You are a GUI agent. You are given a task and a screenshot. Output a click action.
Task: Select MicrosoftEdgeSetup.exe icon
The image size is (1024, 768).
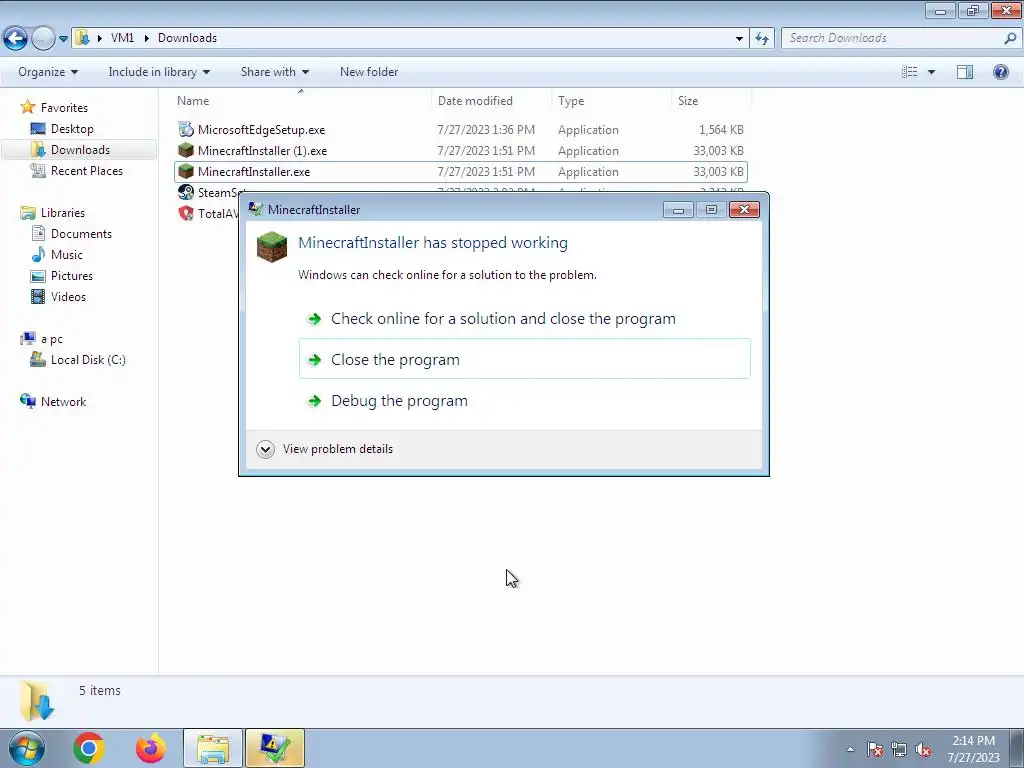tap(186, 129)
